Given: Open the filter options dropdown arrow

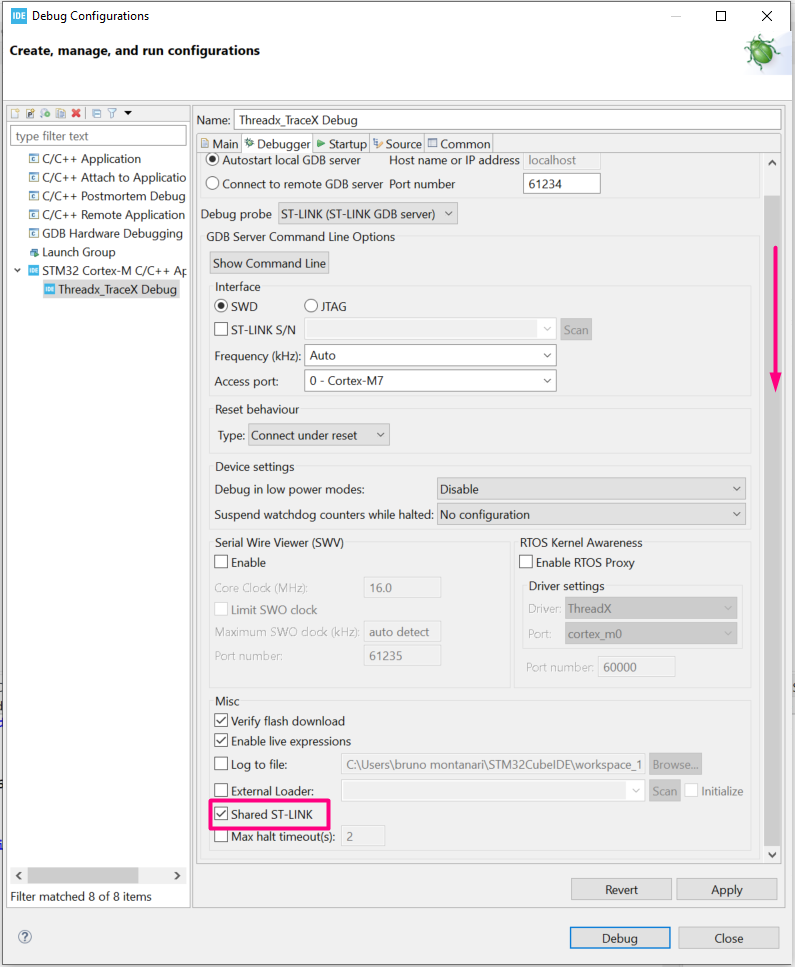Looking at the screenshot, I should (128, 113).
